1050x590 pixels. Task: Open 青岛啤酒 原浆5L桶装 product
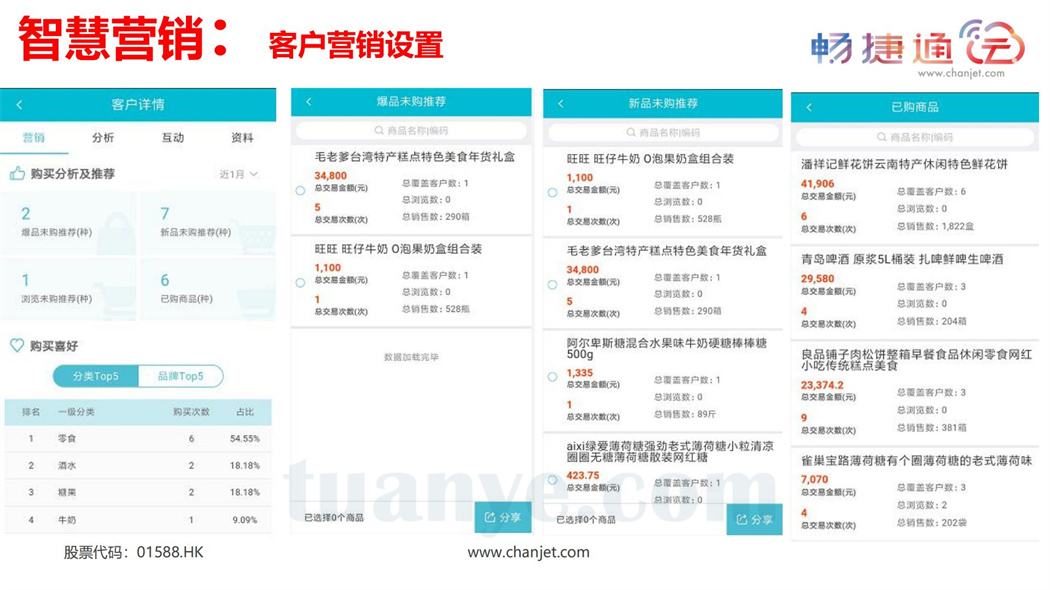pyautogui.click(x=915, y=292)
